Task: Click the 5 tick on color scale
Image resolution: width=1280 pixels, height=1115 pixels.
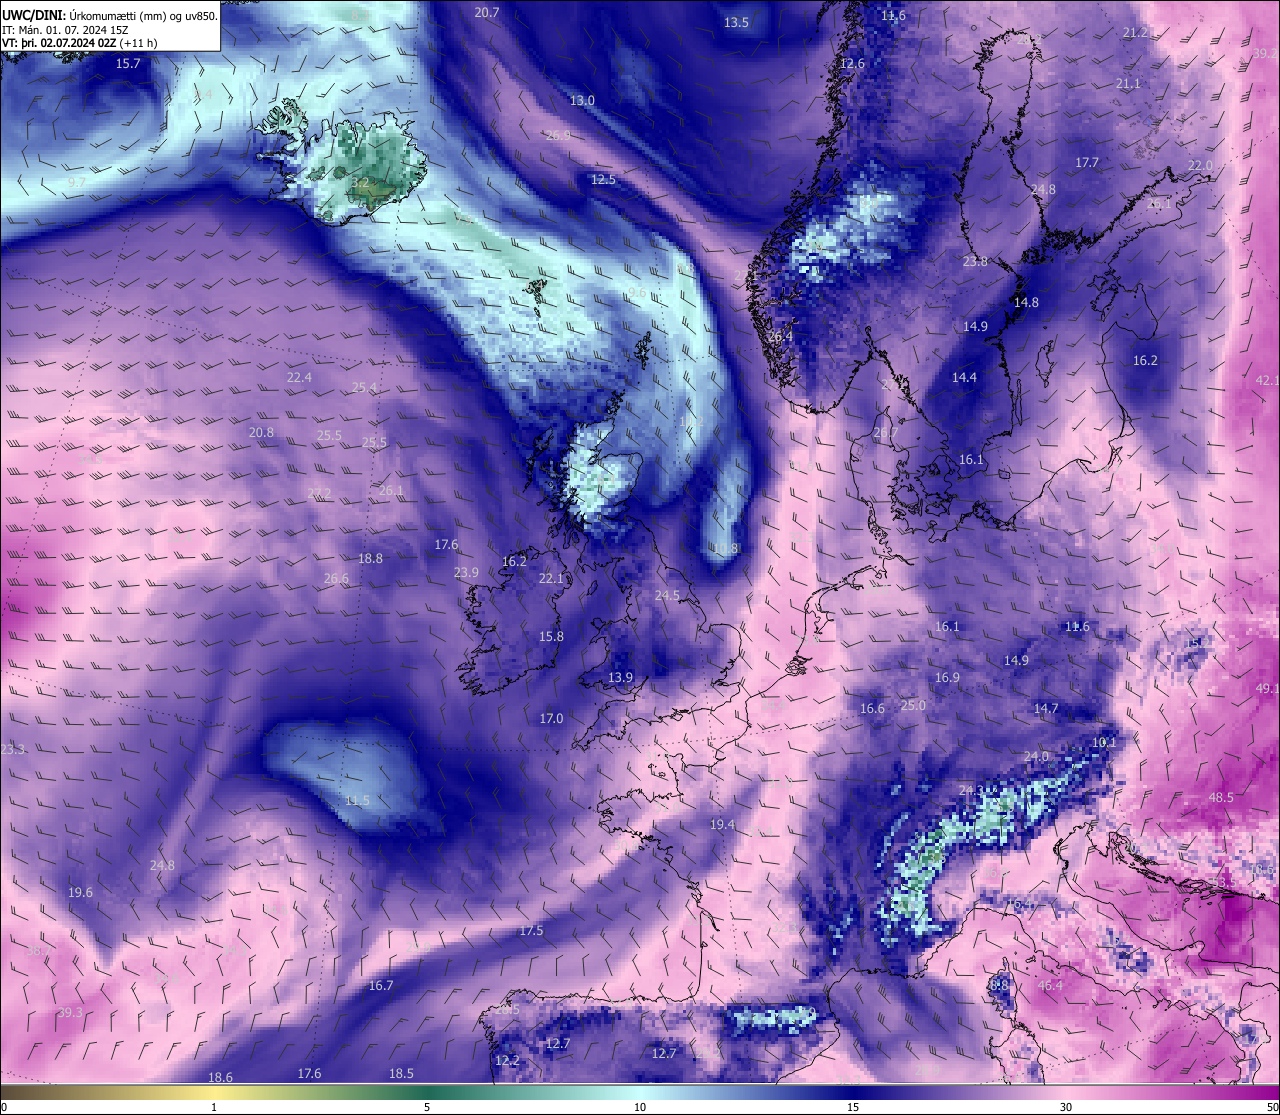Action: pyautogui.click(x=427, y=1107)
